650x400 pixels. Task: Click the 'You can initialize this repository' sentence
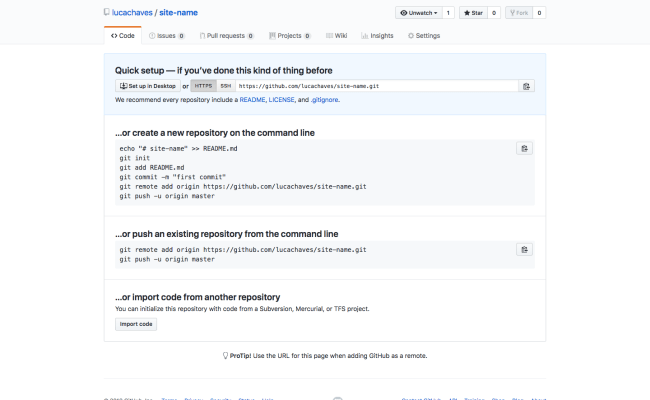[242, 309]
